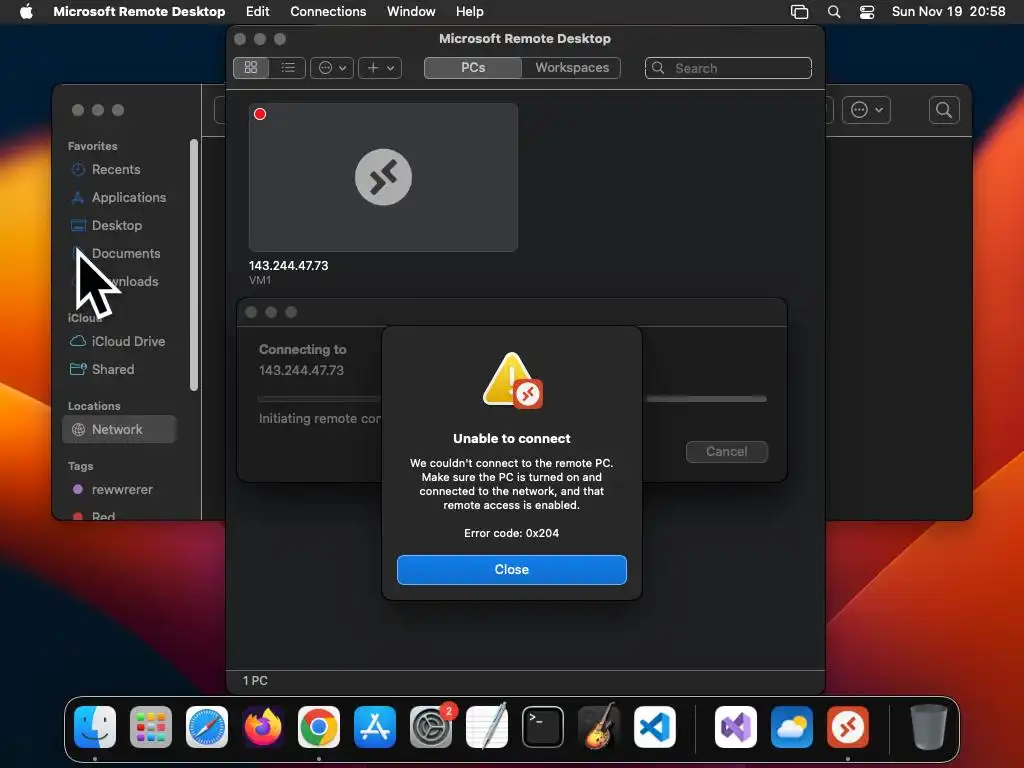The image size is (1024, 768).
Task: Open System Settings from the Dock
Action: (x=431, y=727)
